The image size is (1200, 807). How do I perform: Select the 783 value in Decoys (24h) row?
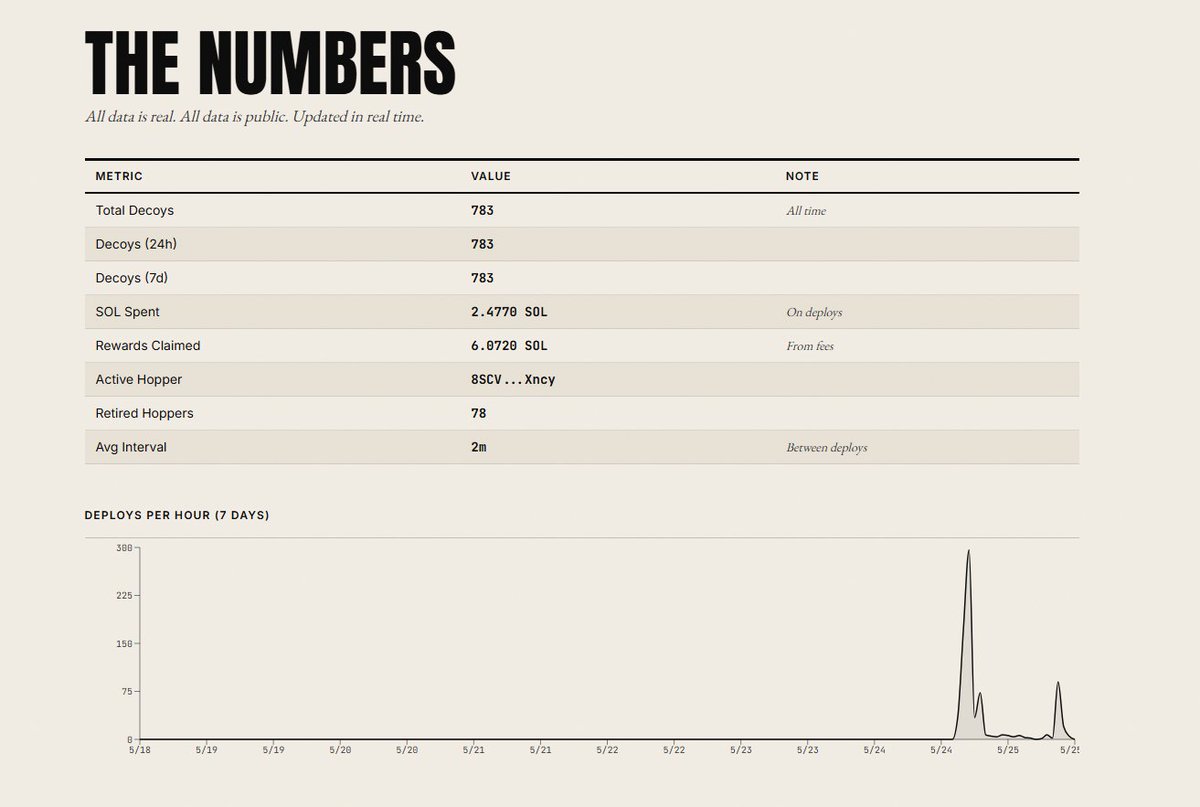coord(482,244)
